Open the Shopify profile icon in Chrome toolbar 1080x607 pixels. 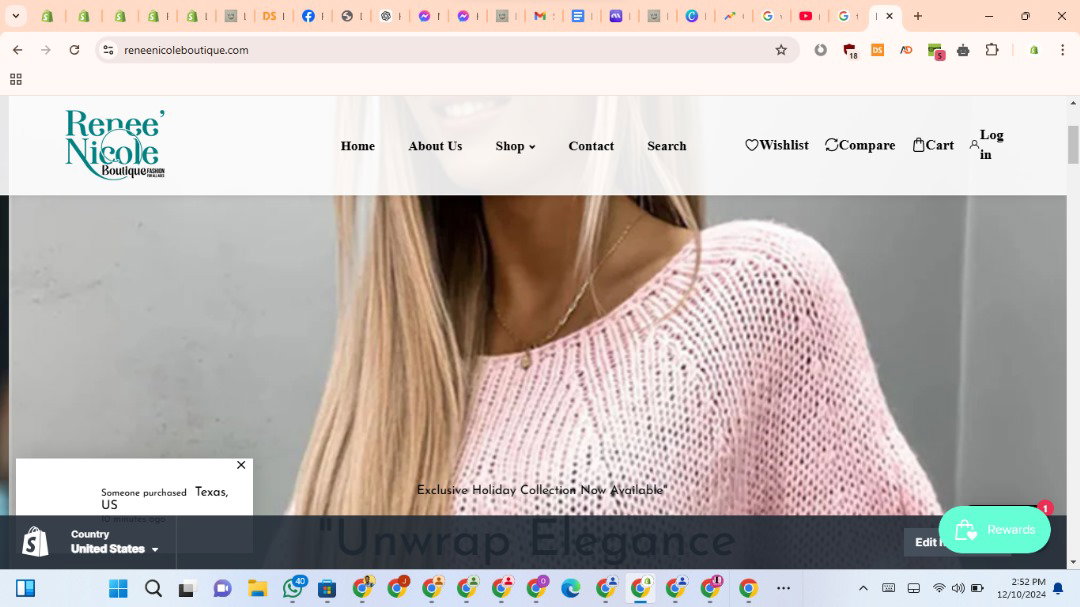tap(1034, 50)
